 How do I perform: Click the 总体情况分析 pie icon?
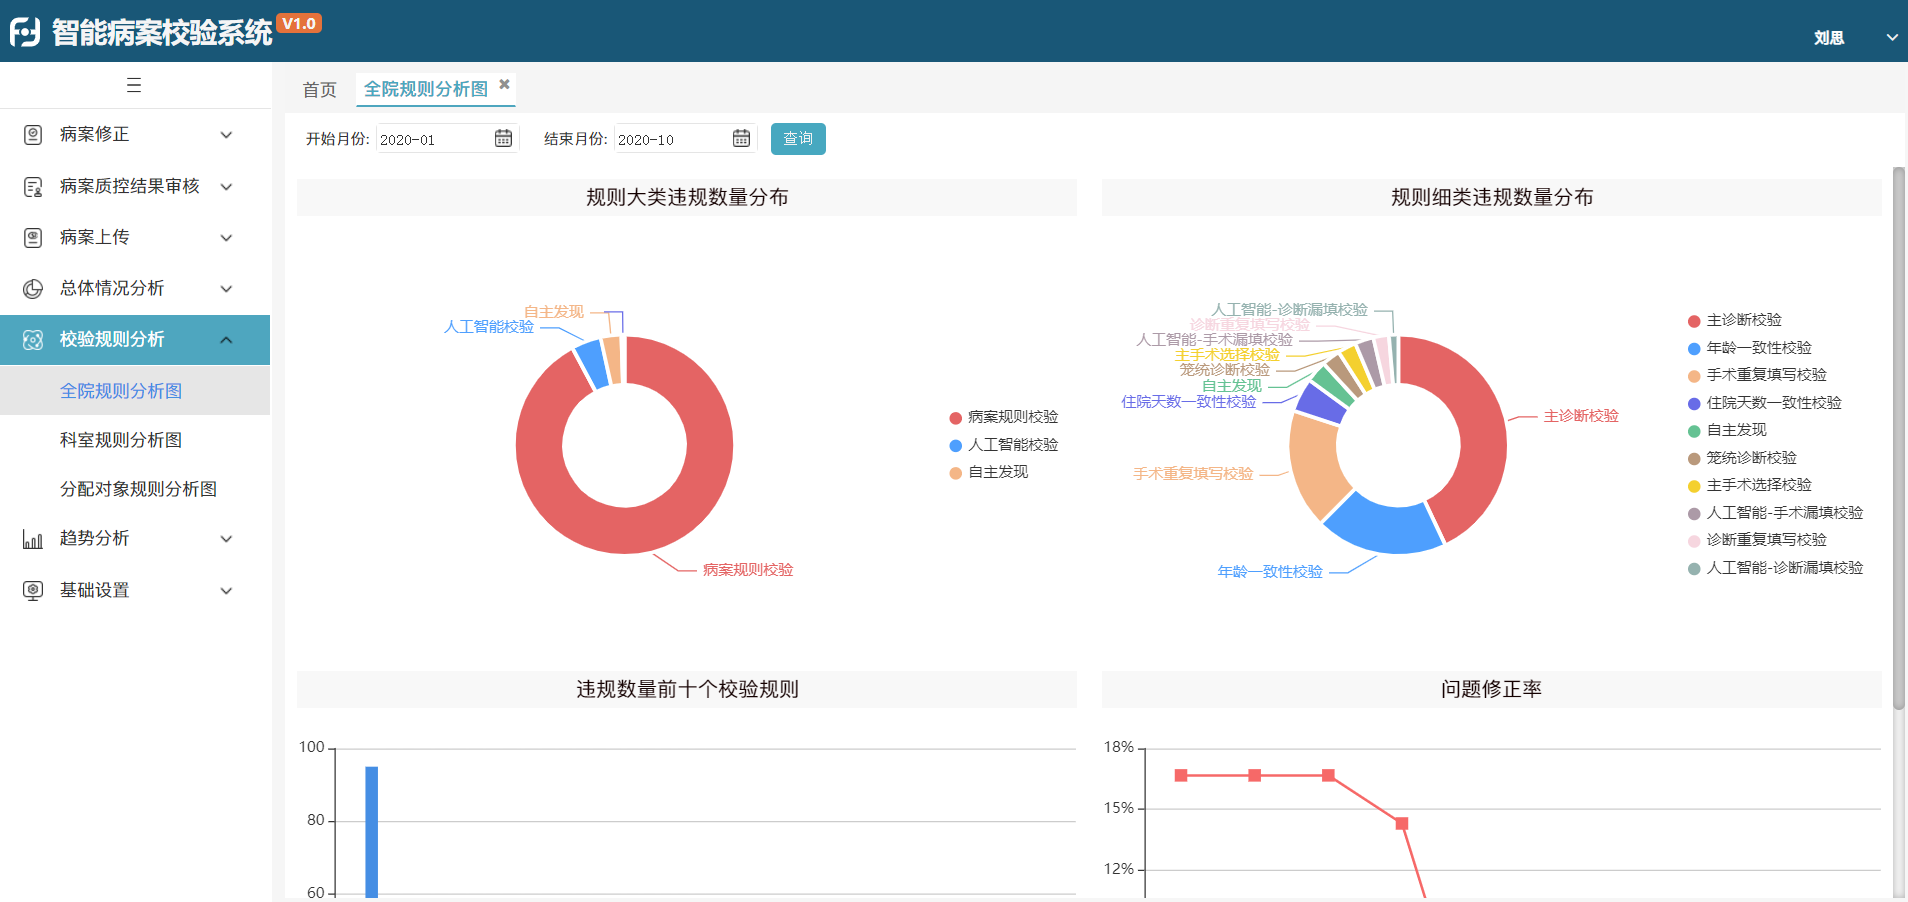click(33, 289)
